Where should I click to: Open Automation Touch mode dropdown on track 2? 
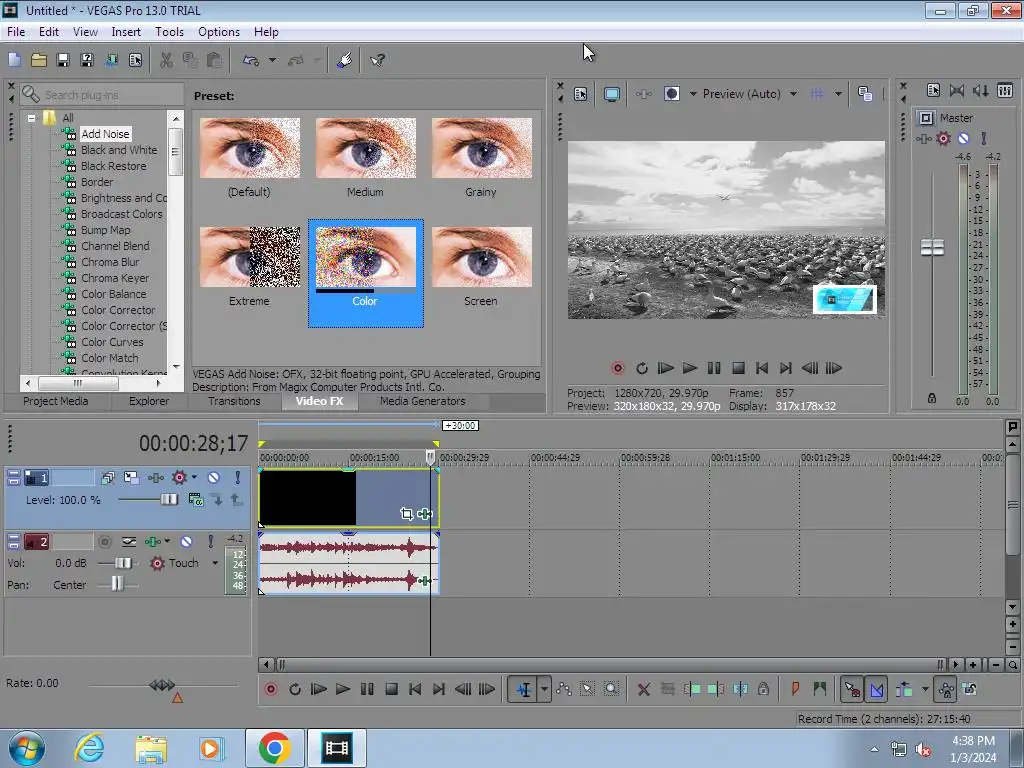(215, 563)
